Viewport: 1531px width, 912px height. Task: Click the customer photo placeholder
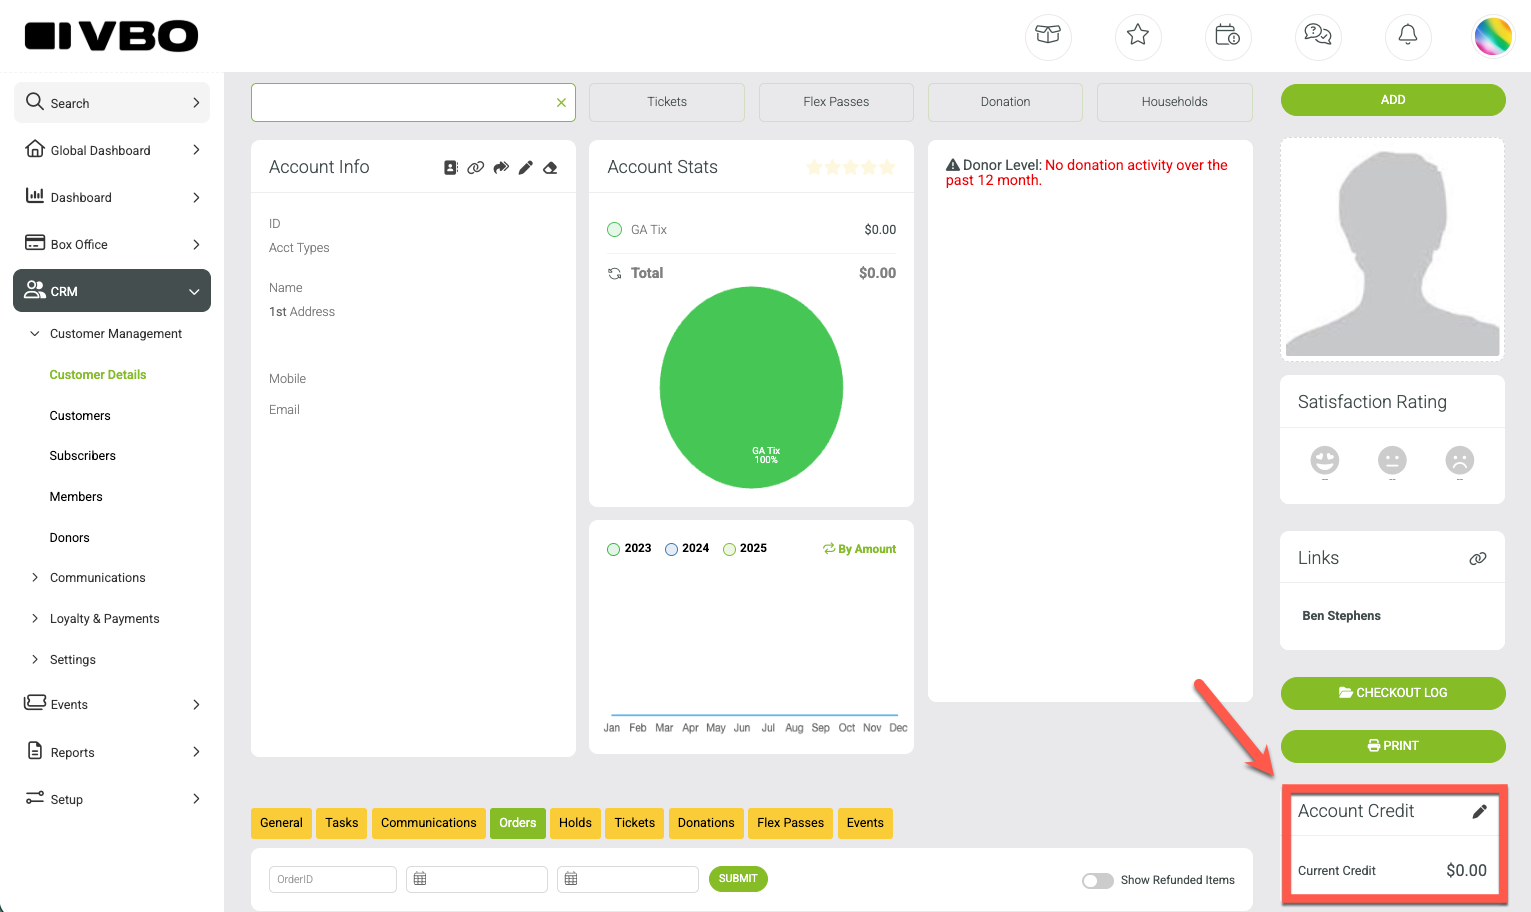point(1393,250)
